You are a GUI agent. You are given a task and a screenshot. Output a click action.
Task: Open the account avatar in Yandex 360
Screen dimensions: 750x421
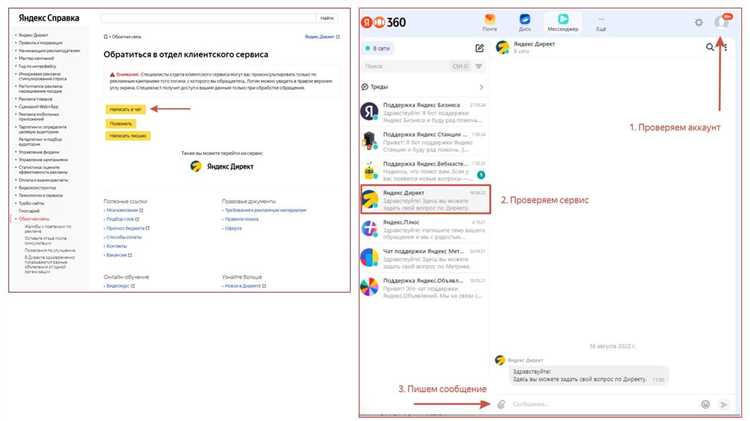click(721, 22)
